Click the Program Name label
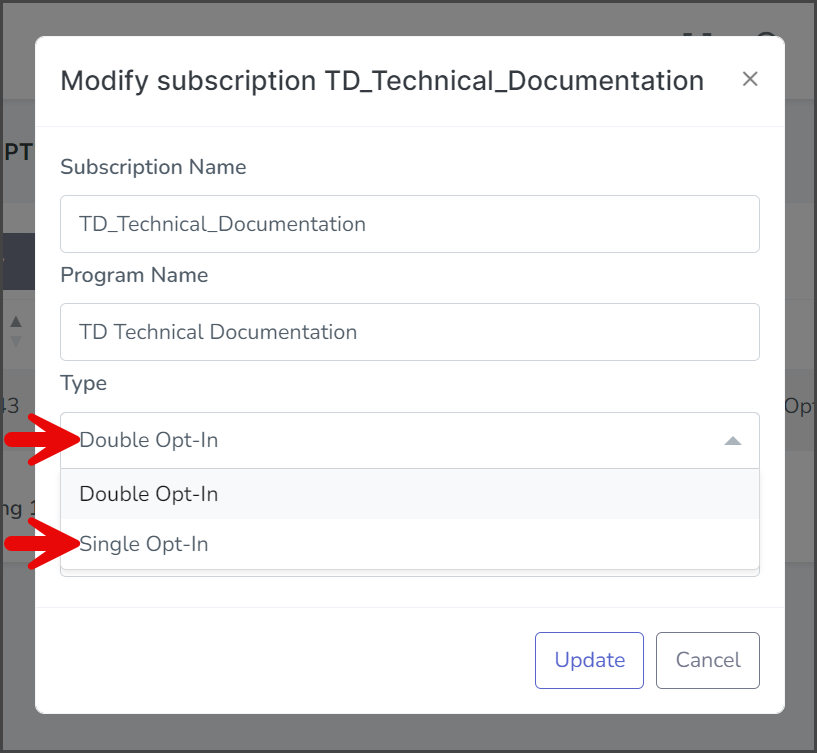 [134, 275]
